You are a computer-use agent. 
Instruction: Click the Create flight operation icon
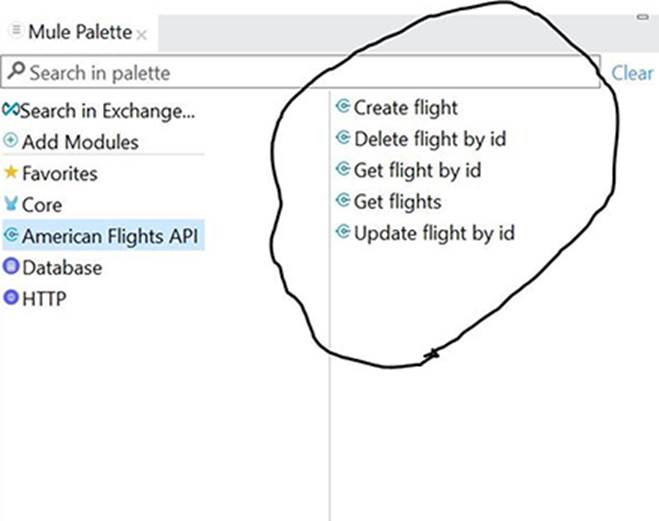[343, 107]
